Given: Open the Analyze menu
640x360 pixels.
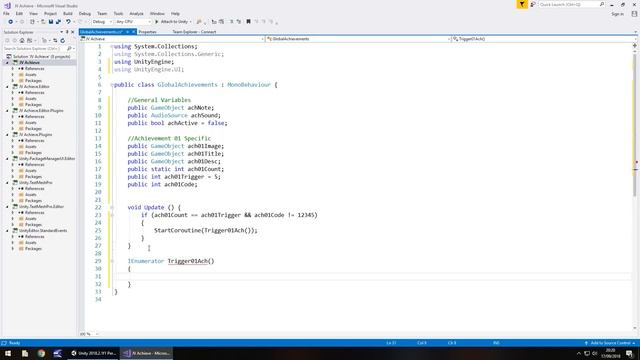Looking at the screenshot, I should click(x=136, y=13).
